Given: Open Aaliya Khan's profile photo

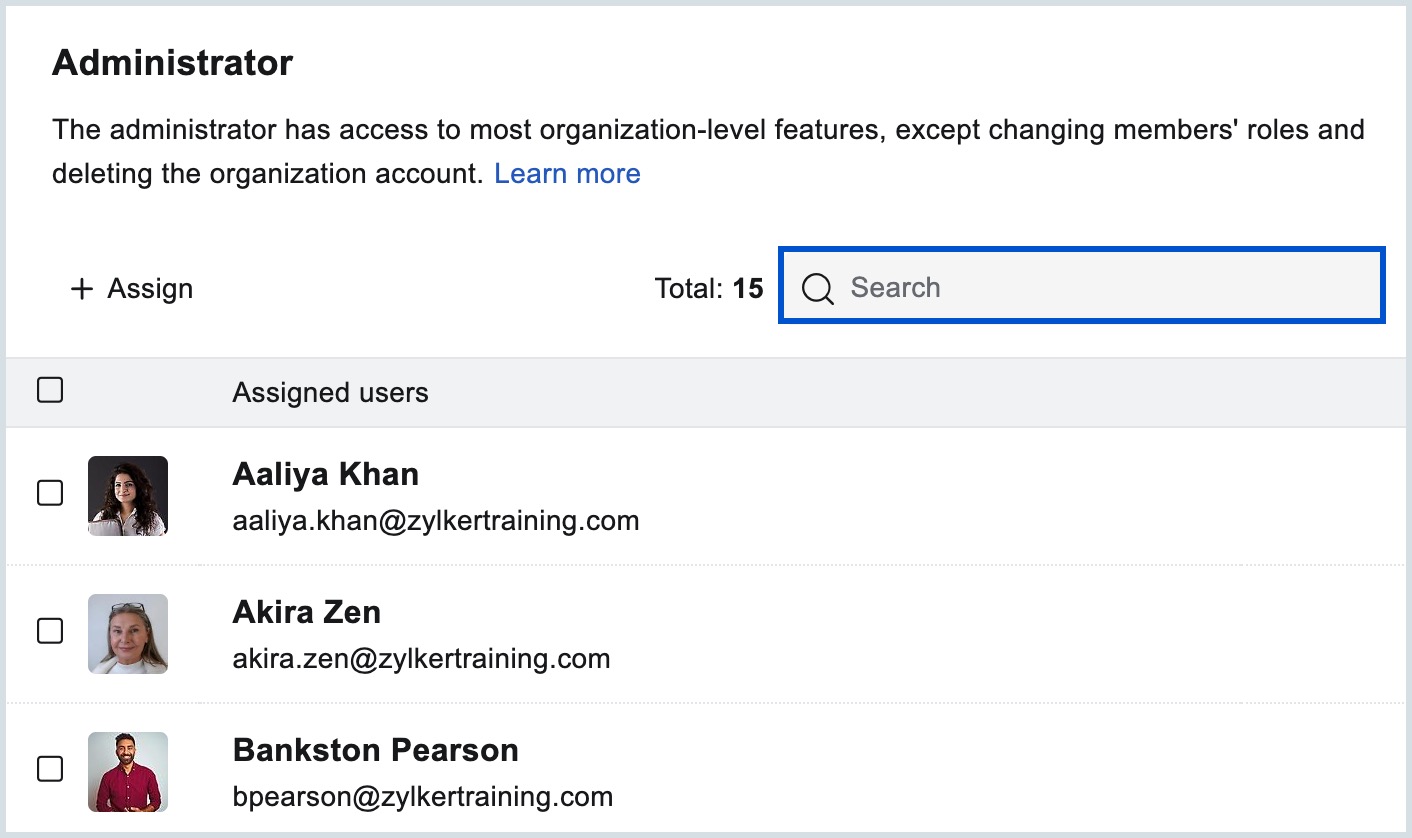Looking at the screenshot, I should [x=128, y=496].
